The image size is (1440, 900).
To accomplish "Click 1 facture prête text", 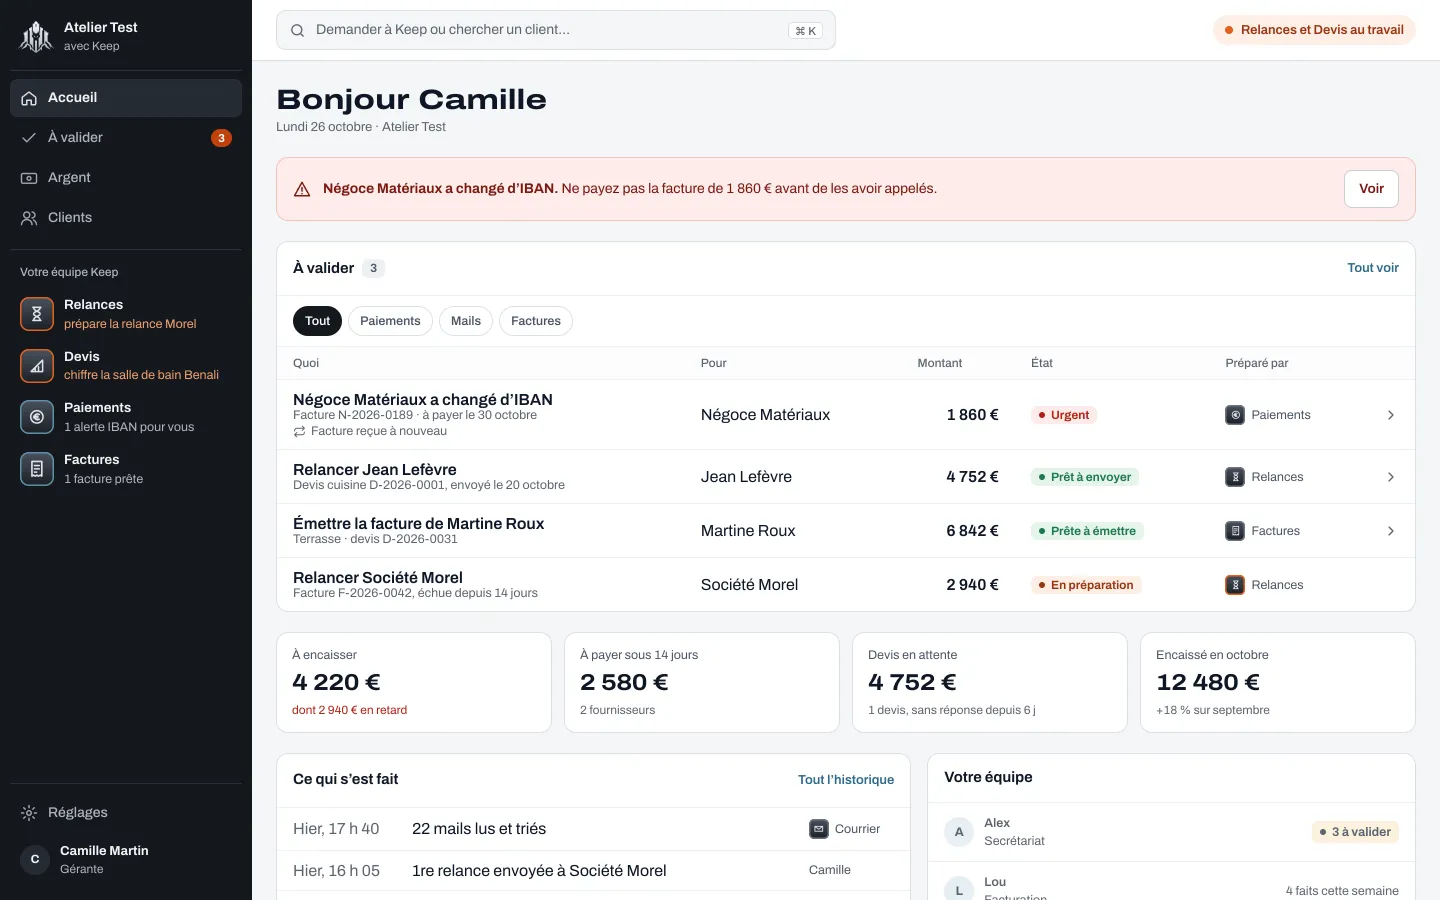I will pos(103,479).
